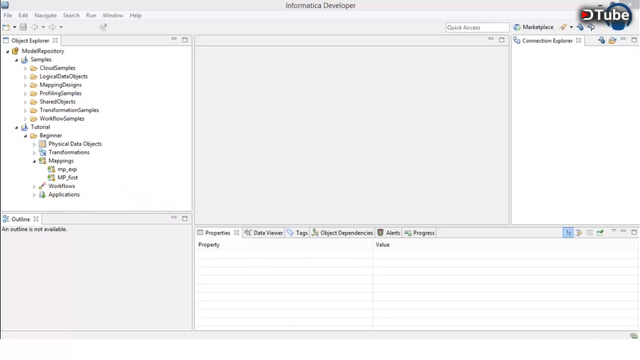Viewport: 640px width, 360px height.
Task: Open the Window menu
Action: 113,15
